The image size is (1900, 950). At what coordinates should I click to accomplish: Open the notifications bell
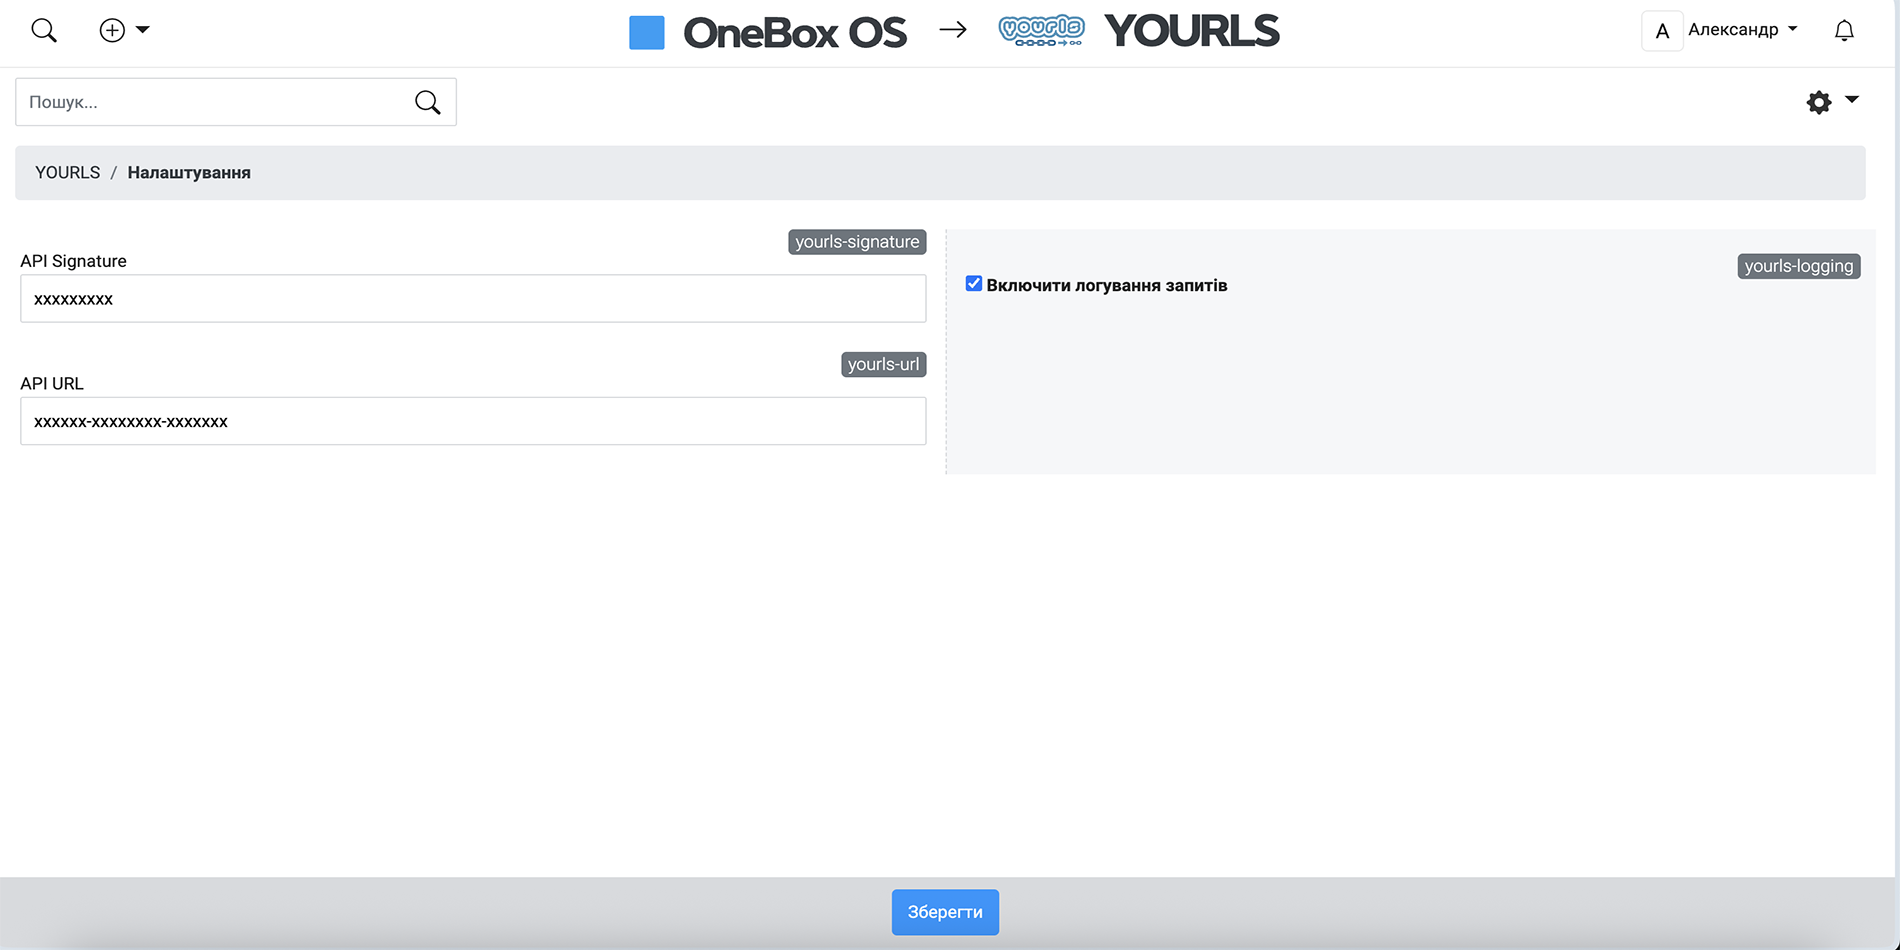(1844, 31)
